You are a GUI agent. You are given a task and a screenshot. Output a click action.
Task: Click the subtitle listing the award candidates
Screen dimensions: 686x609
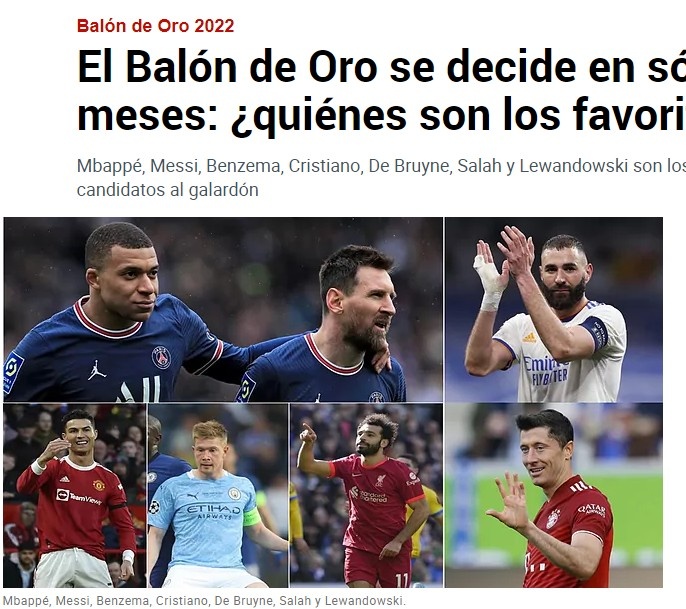[x=381, y=178]
